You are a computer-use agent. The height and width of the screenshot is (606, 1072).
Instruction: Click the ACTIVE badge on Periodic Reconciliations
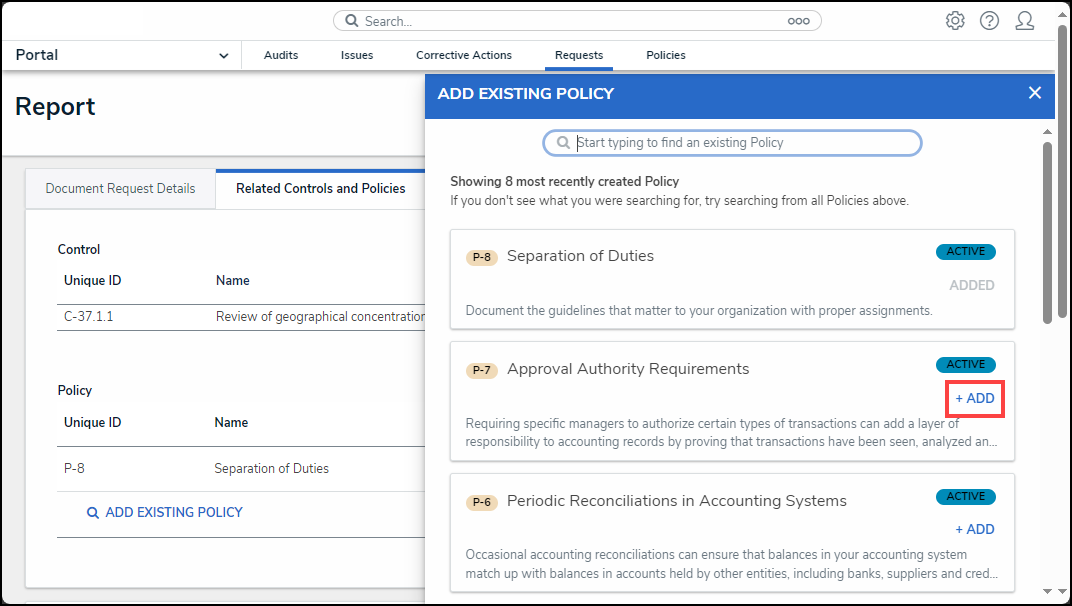coord(965,496)
